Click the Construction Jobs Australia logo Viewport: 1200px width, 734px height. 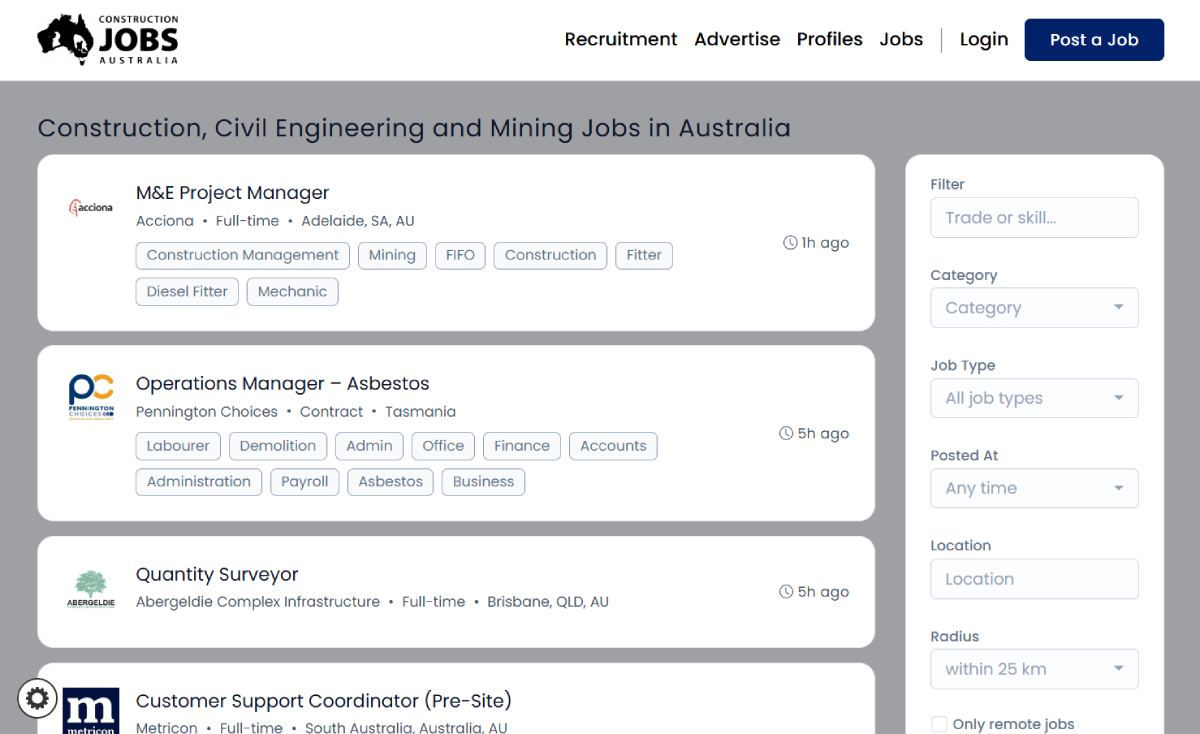coord(108,40)
